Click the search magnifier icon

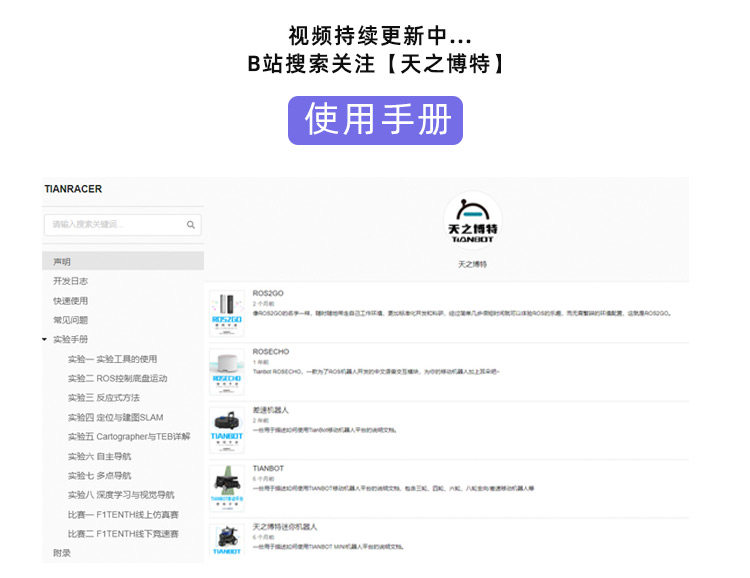point(190,224)
